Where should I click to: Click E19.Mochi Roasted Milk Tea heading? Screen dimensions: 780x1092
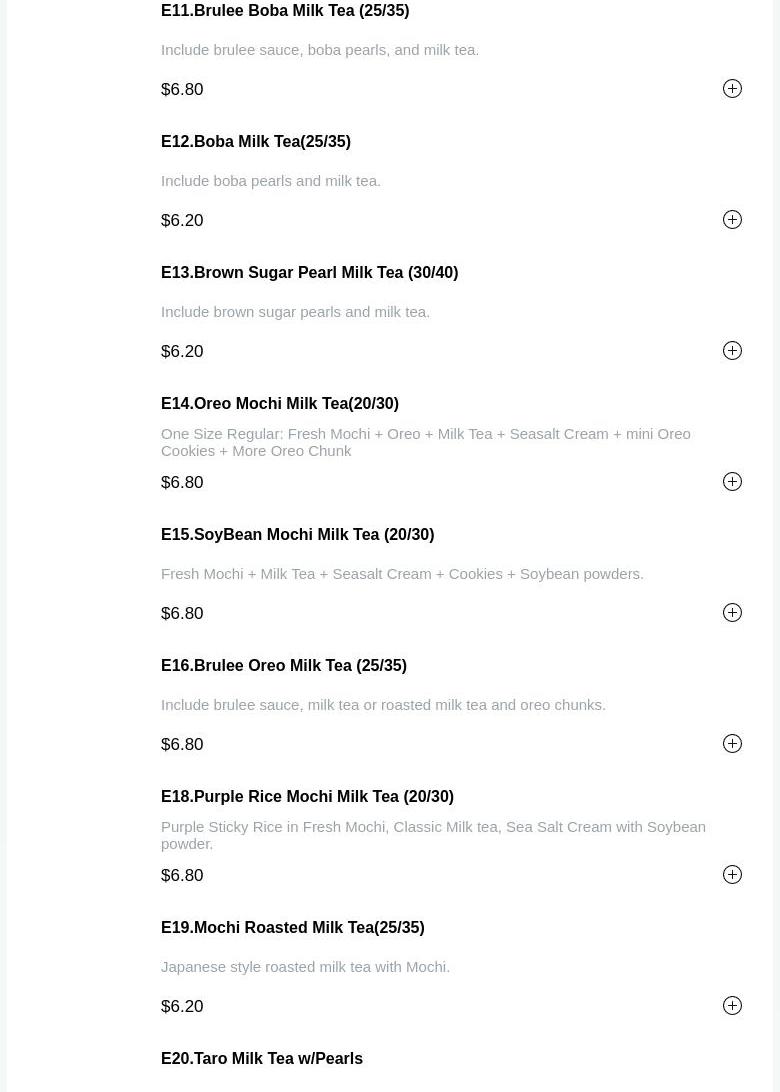tap(292, 928)
